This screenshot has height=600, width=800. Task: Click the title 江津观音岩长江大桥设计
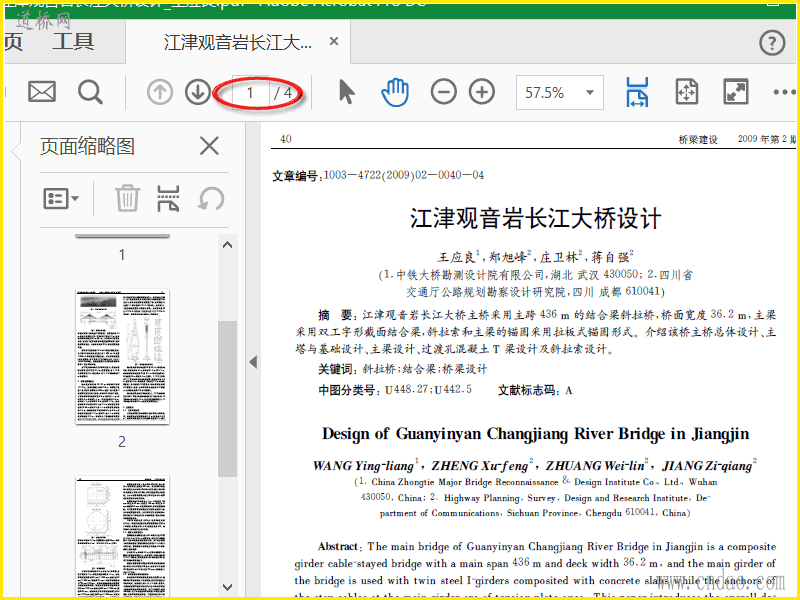click(536, 218)
